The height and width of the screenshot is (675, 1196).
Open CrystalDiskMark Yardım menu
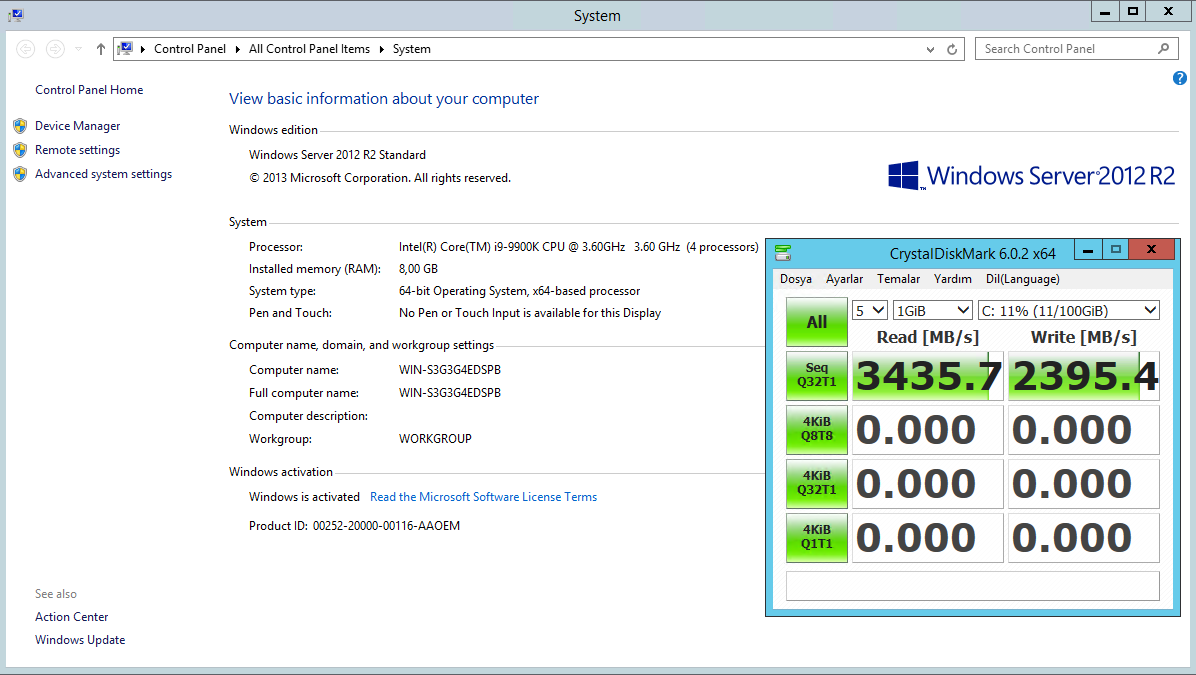click(x=953, y=279)
